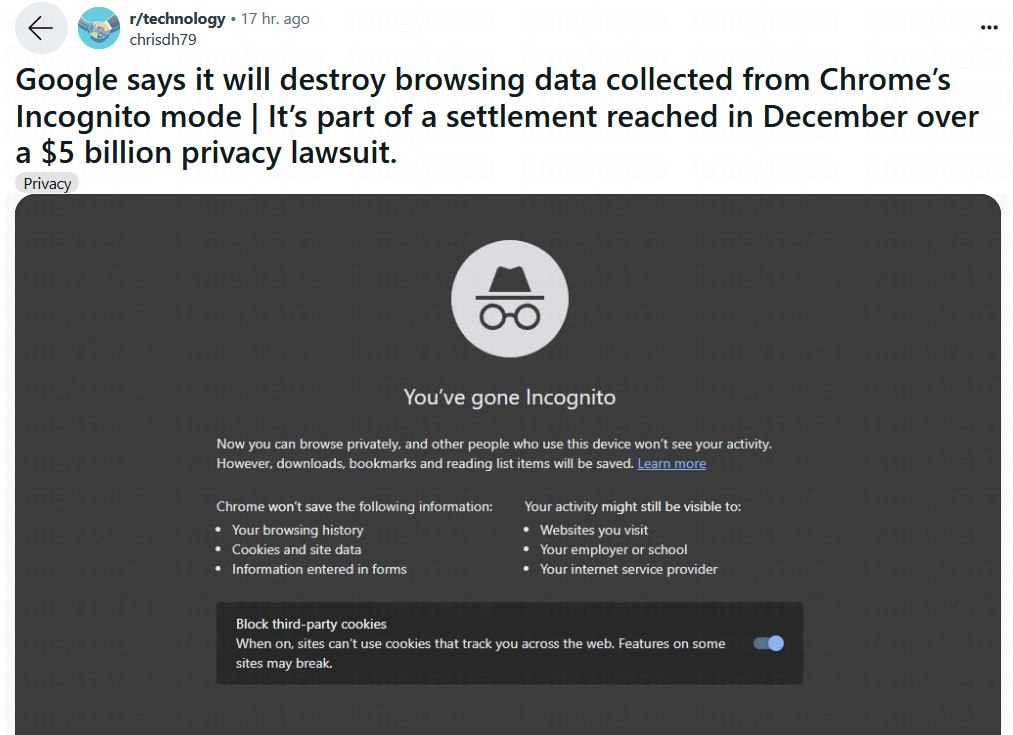Select the Privacy flair tag
Screen dimensions: 1013x735
click(47, 183)
